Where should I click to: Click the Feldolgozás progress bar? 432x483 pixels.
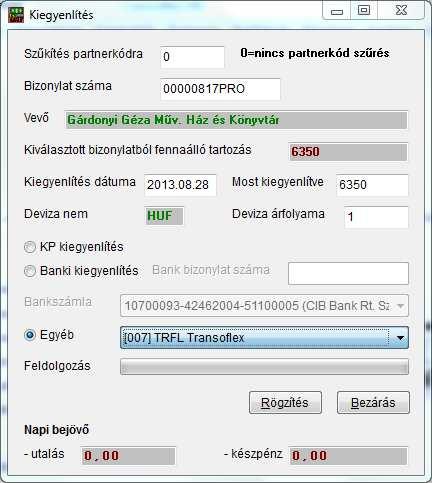tap(264, 367)
